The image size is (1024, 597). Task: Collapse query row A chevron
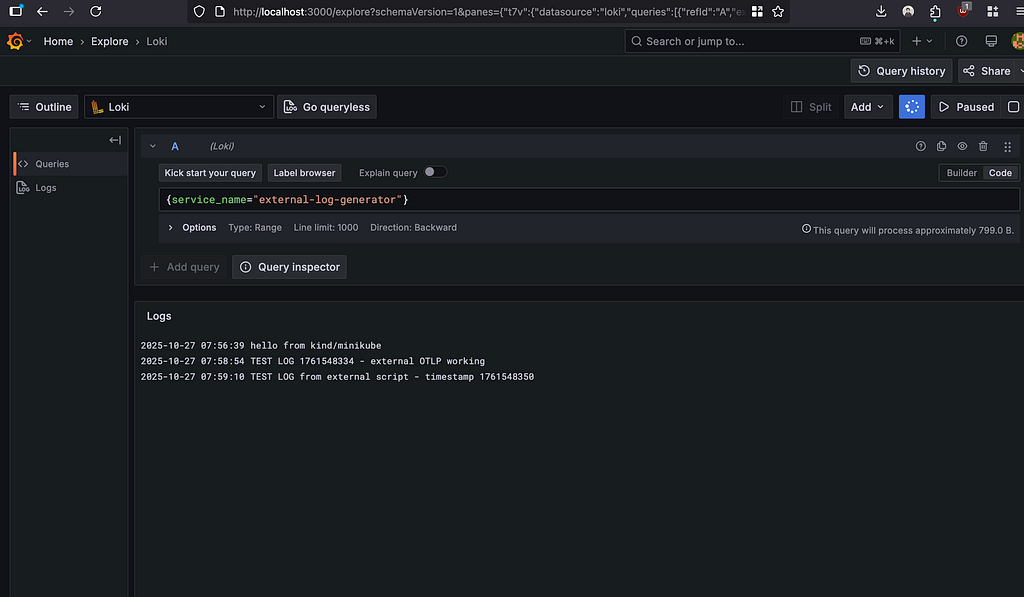coord(153,146)
